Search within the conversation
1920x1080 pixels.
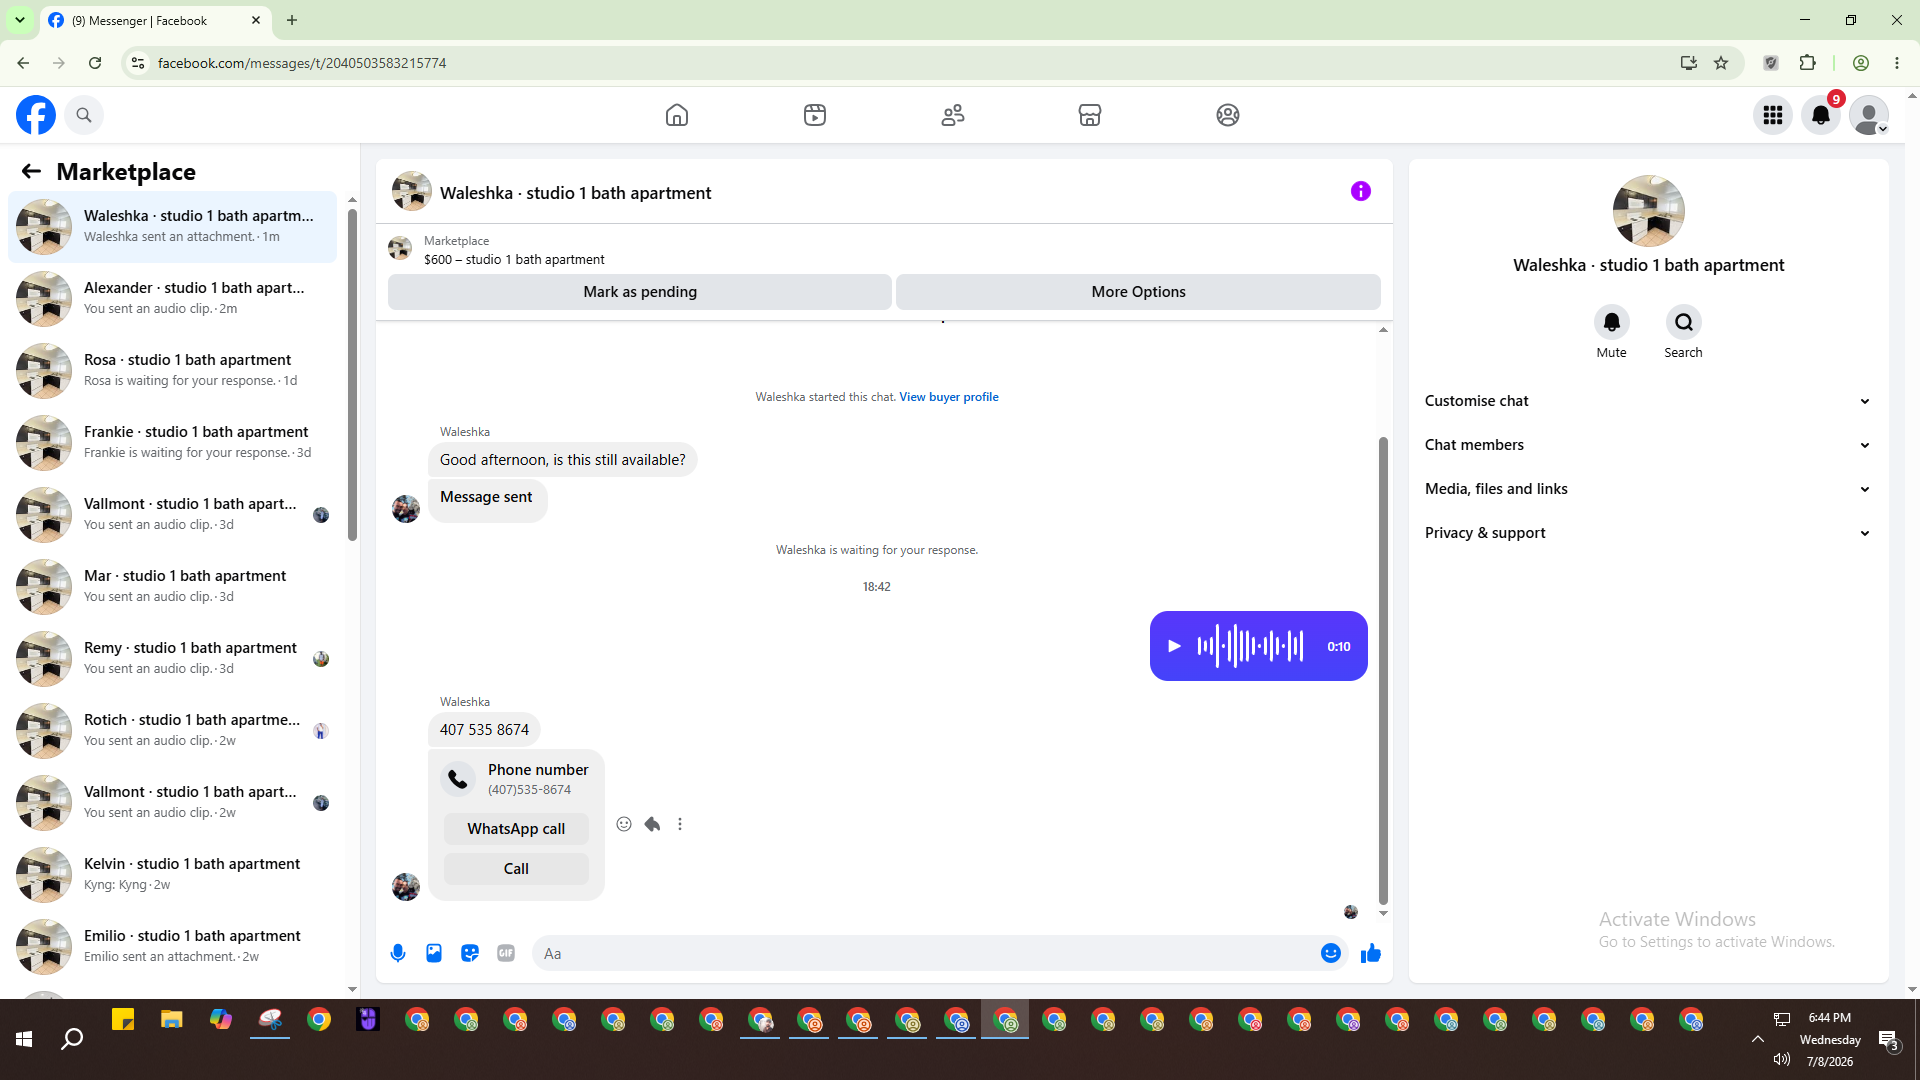pos(1684,322)
